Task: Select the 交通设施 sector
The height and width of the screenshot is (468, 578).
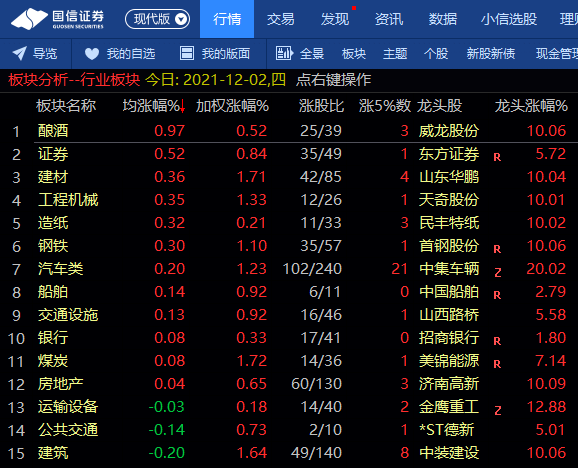Action: 68,315
